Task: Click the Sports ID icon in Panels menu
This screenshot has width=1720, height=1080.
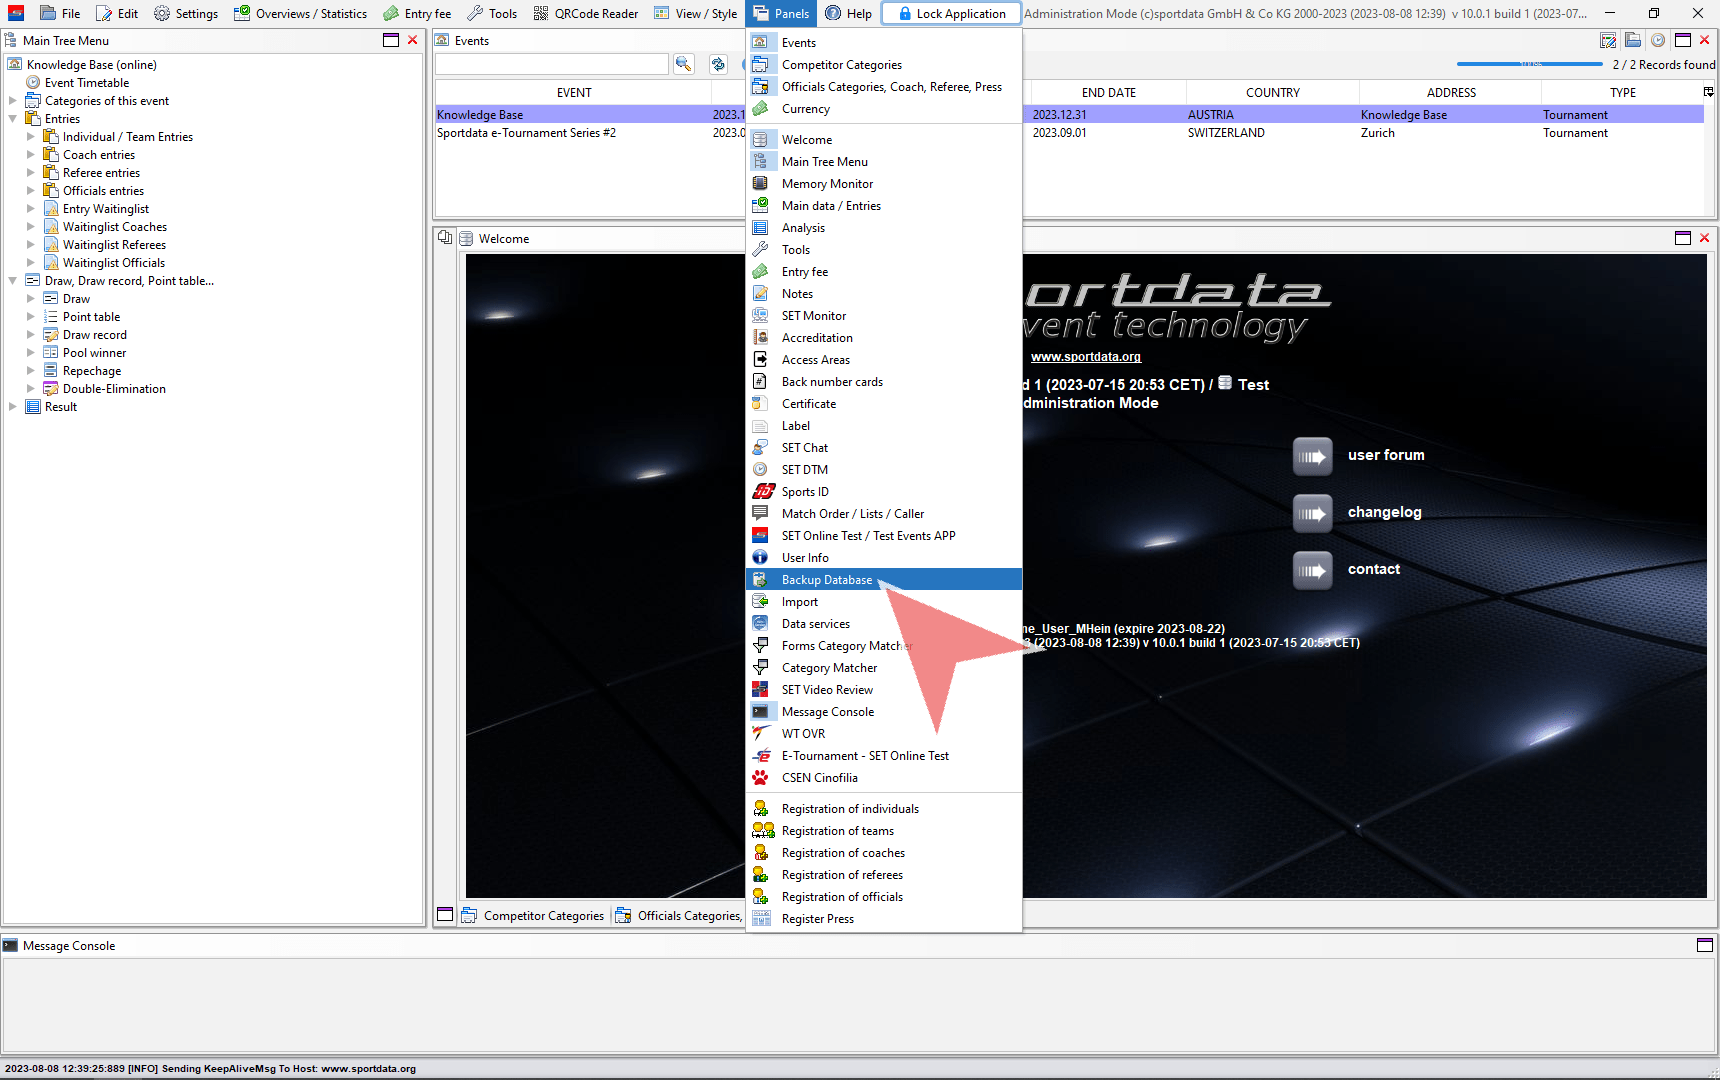Action: (x=762, y=492)
